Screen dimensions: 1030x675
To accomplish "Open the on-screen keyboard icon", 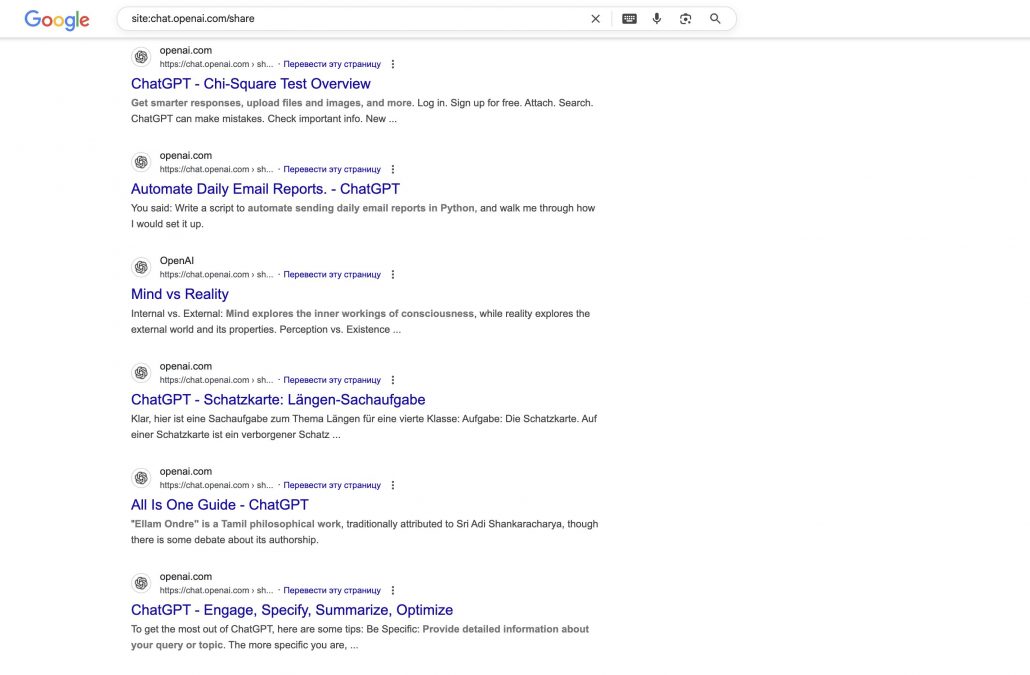I will click(x=629, y=19).
